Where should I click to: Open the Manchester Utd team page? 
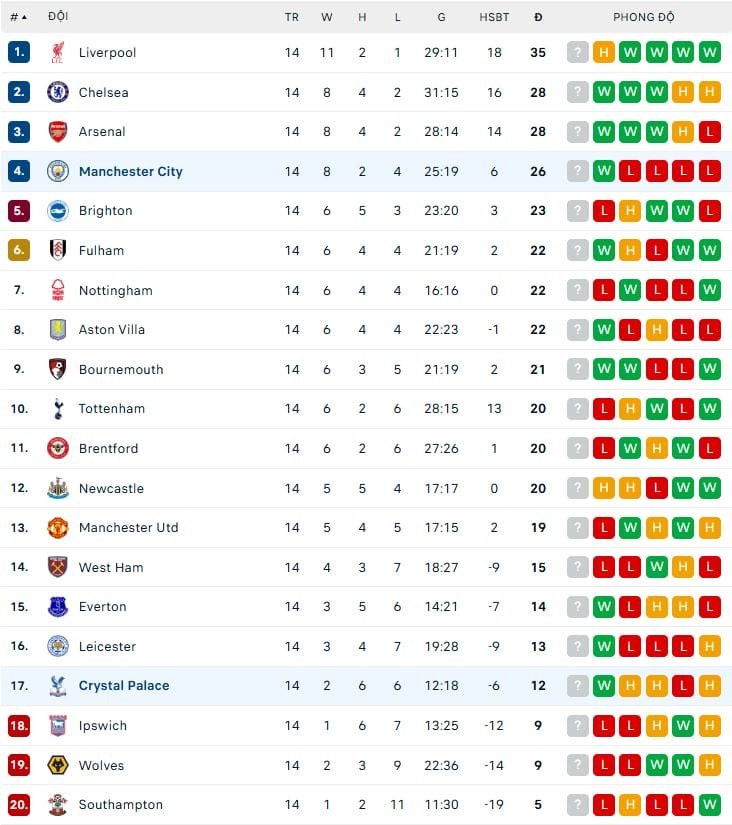pos(128,528)
